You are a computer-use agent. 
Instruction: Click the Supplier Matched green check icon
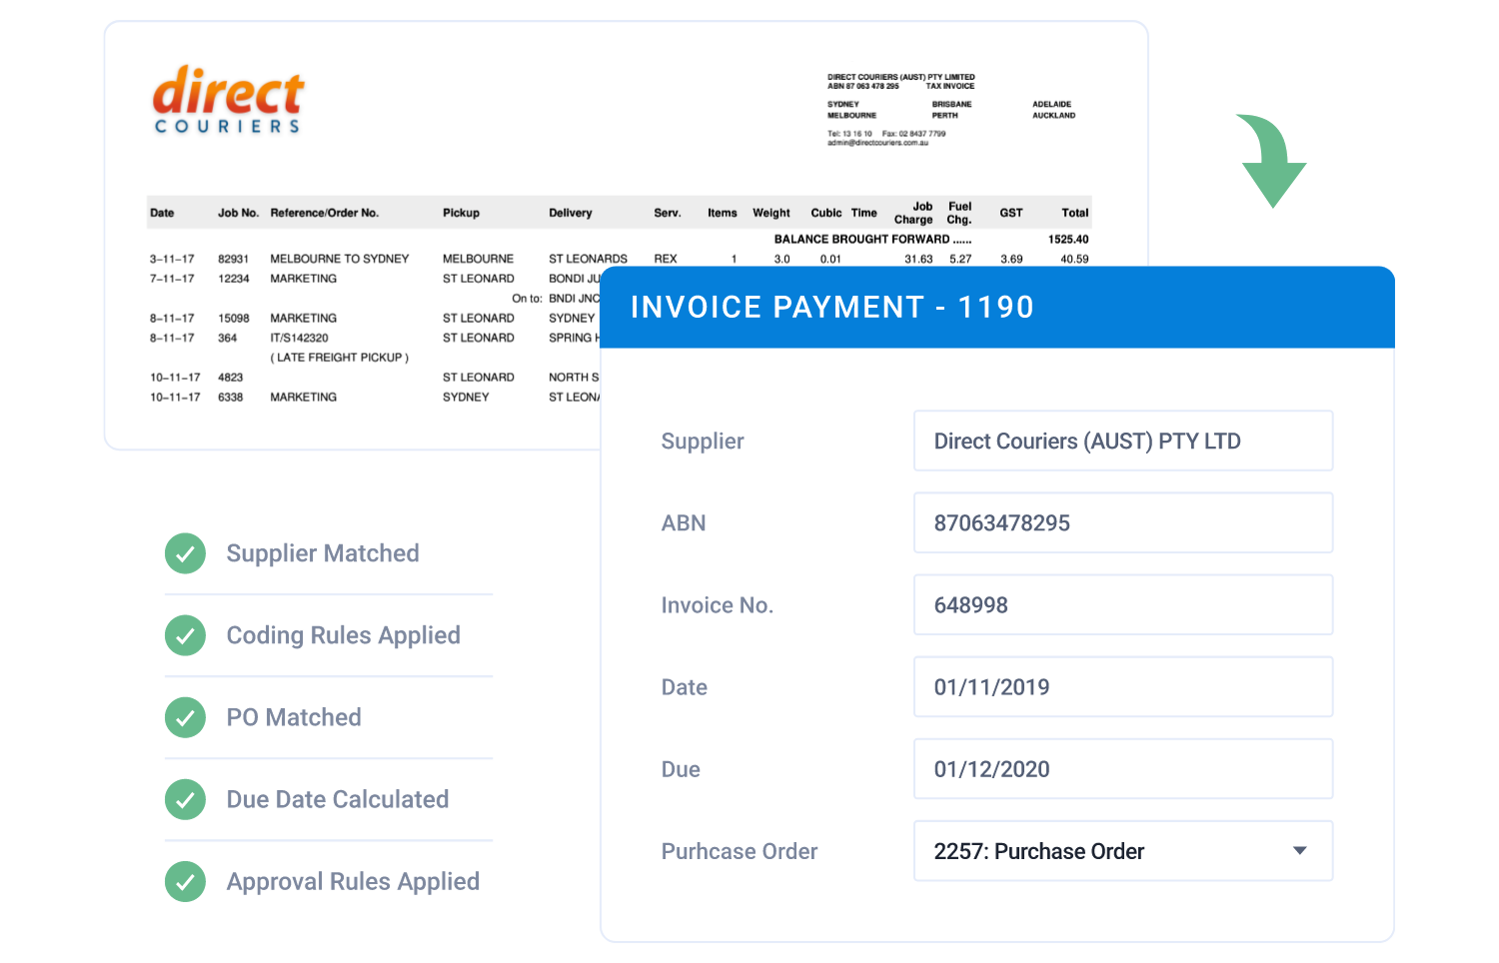pyautogui.click(x=185, y=553)
